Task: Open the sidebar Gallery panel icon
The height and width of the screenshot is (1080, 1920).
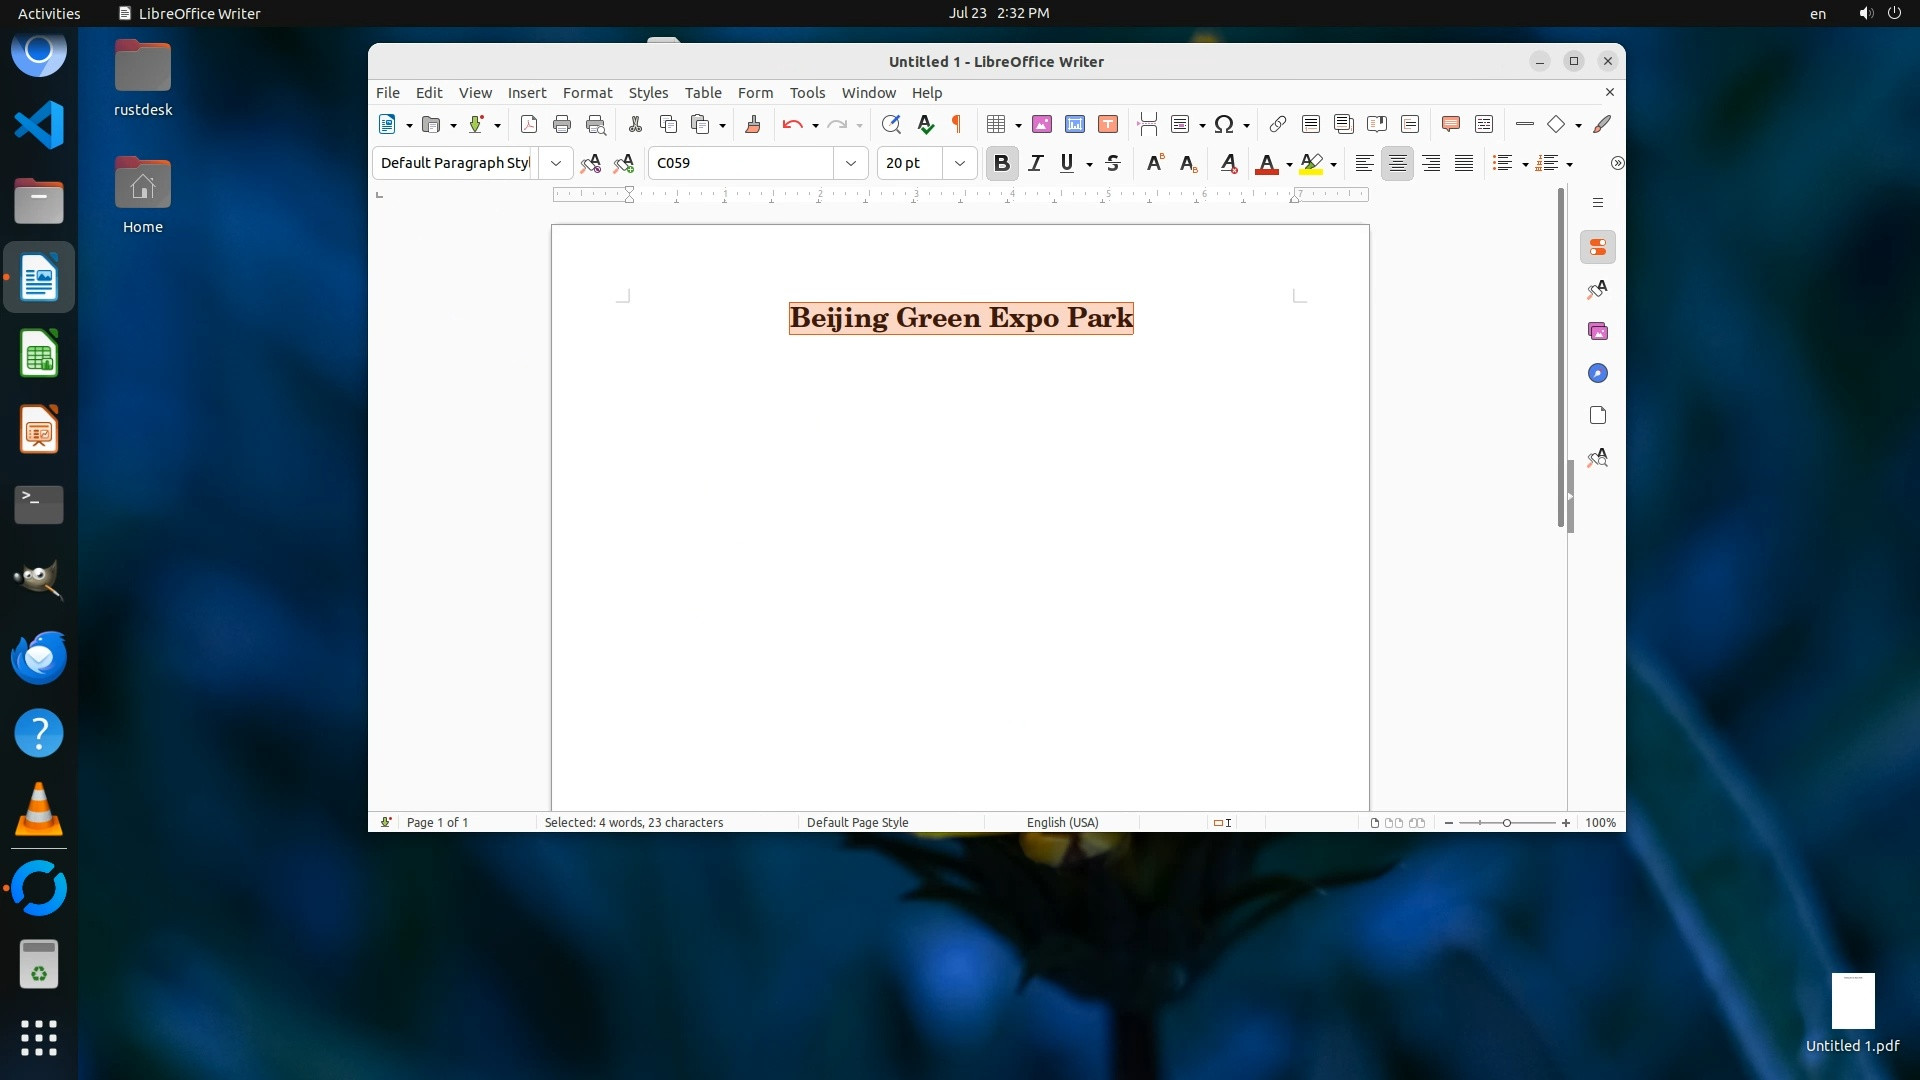Action: click(1597, 331)
